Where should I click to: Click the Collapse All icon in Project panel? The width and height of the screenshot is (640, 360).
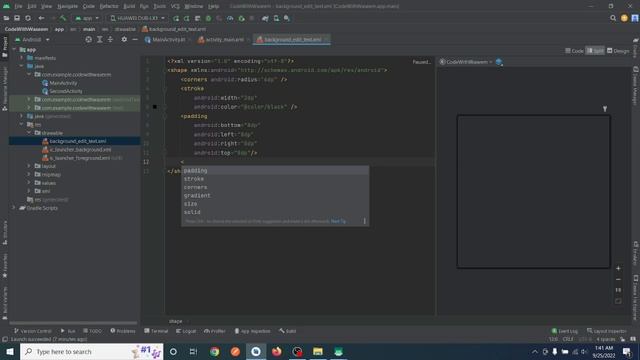(110, 39)
